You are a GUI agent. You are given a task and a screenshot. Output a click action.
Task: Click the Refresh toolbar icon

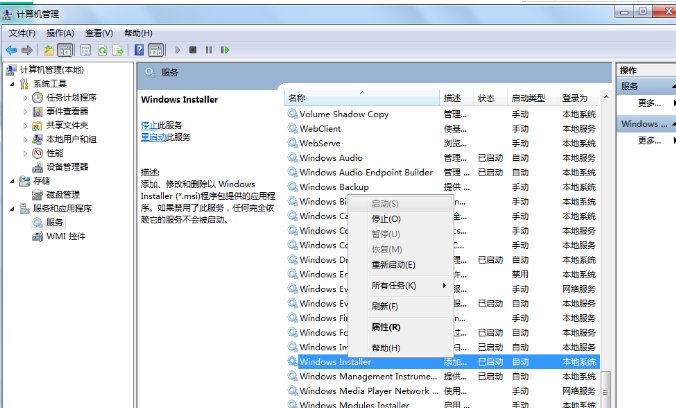click(102, 50)
